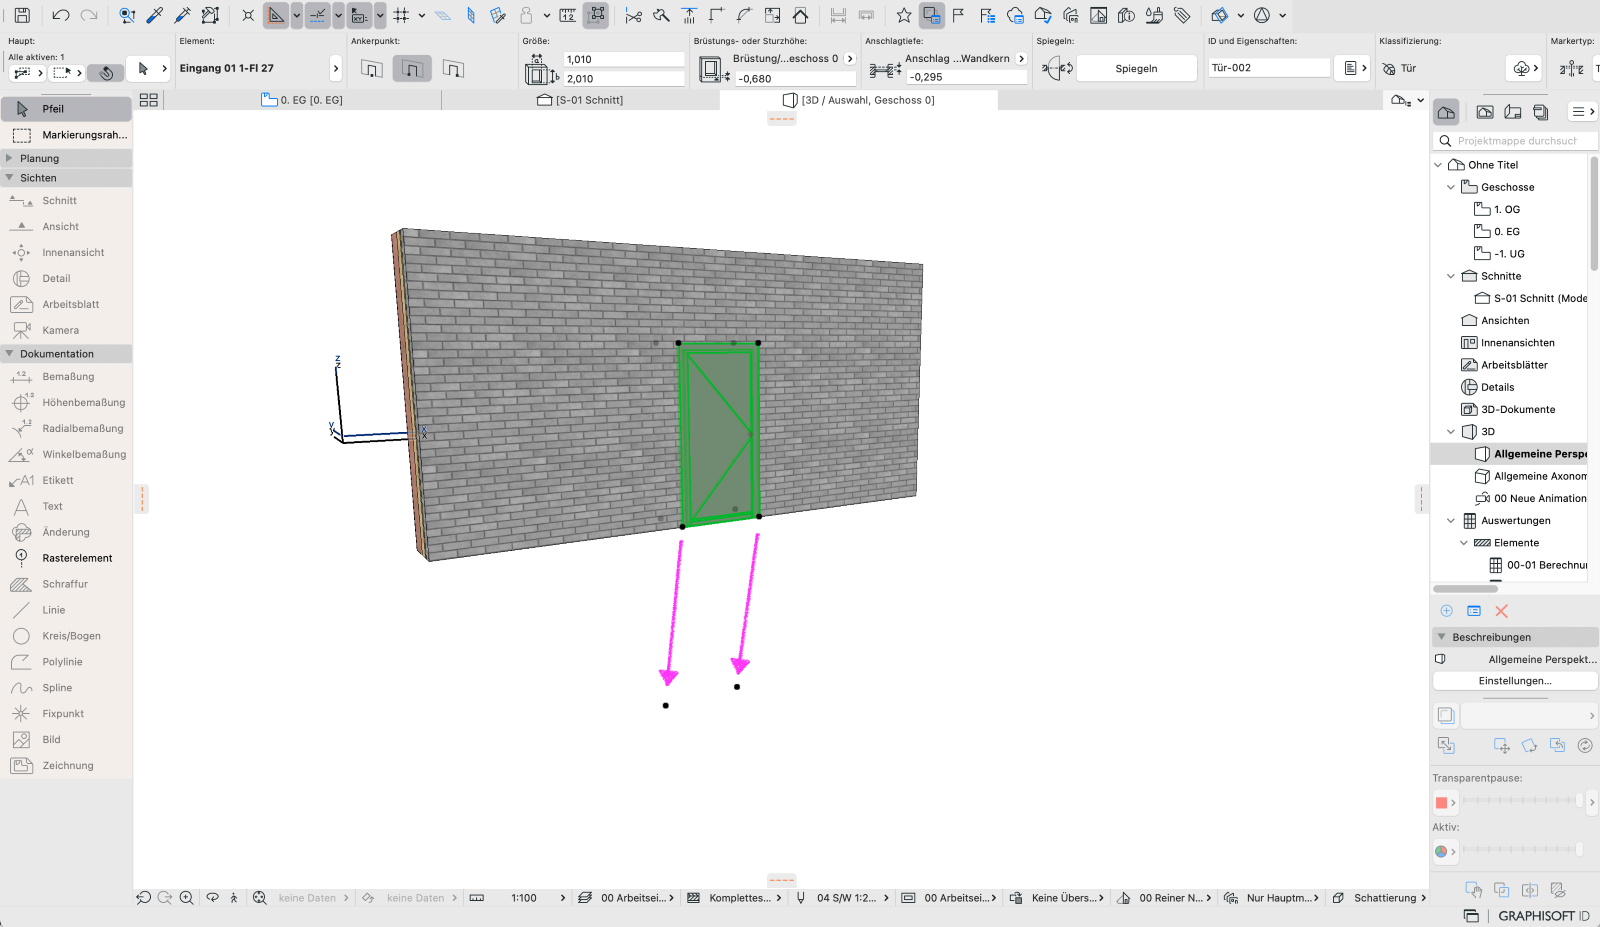Select the Spline tool
Image resolution: width=1600 pixels, height=927 pixels.
coord(66,688)
